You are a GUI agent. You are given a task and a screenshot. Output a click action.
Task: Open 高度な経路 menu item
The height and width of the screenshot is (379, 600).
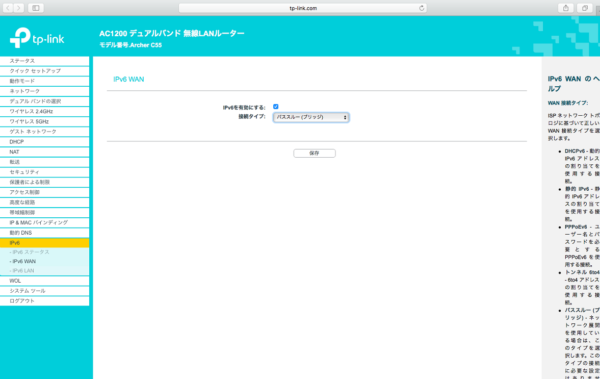point(44,203)
